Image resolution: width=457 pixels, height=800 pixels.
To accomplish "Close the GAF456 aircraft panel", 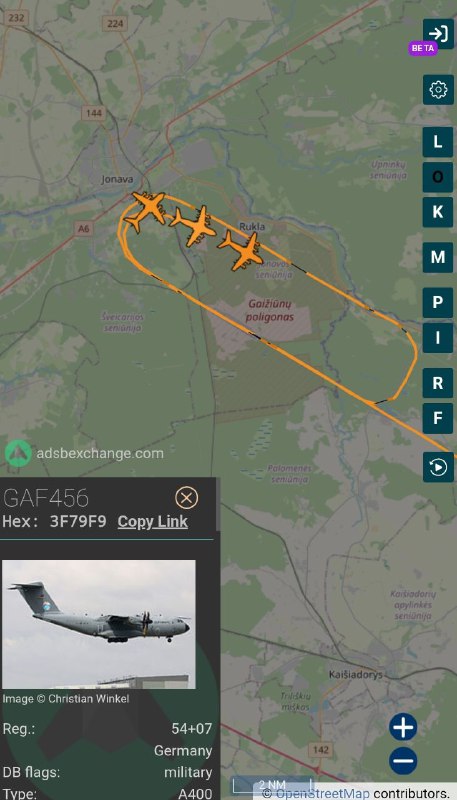I will click(x=187, y=497).
